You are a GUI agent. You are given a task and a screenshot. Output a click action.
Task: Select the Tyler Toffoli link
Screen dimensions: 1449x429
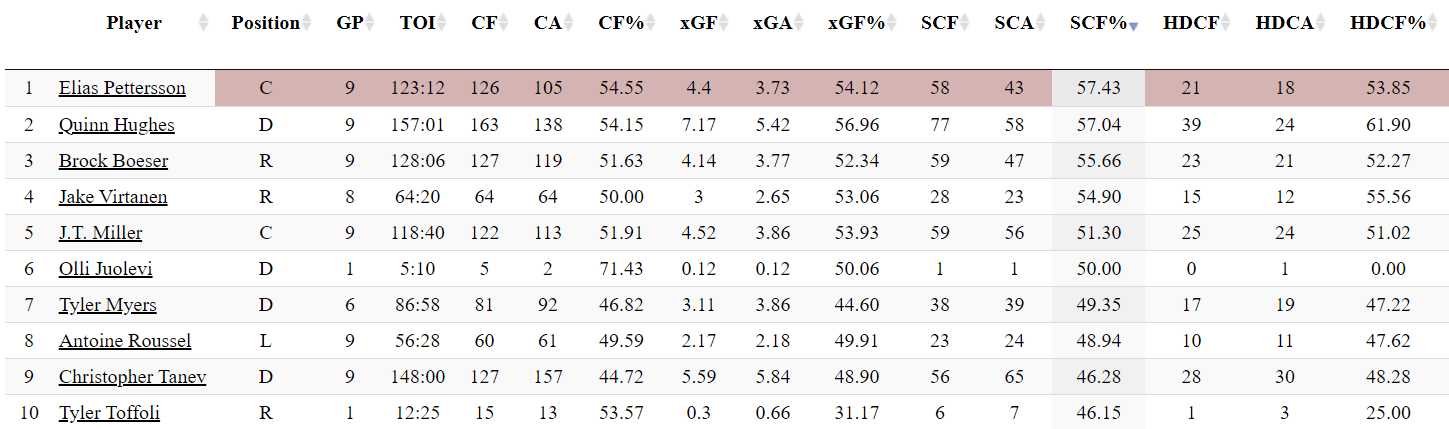[x=109, y=413]
